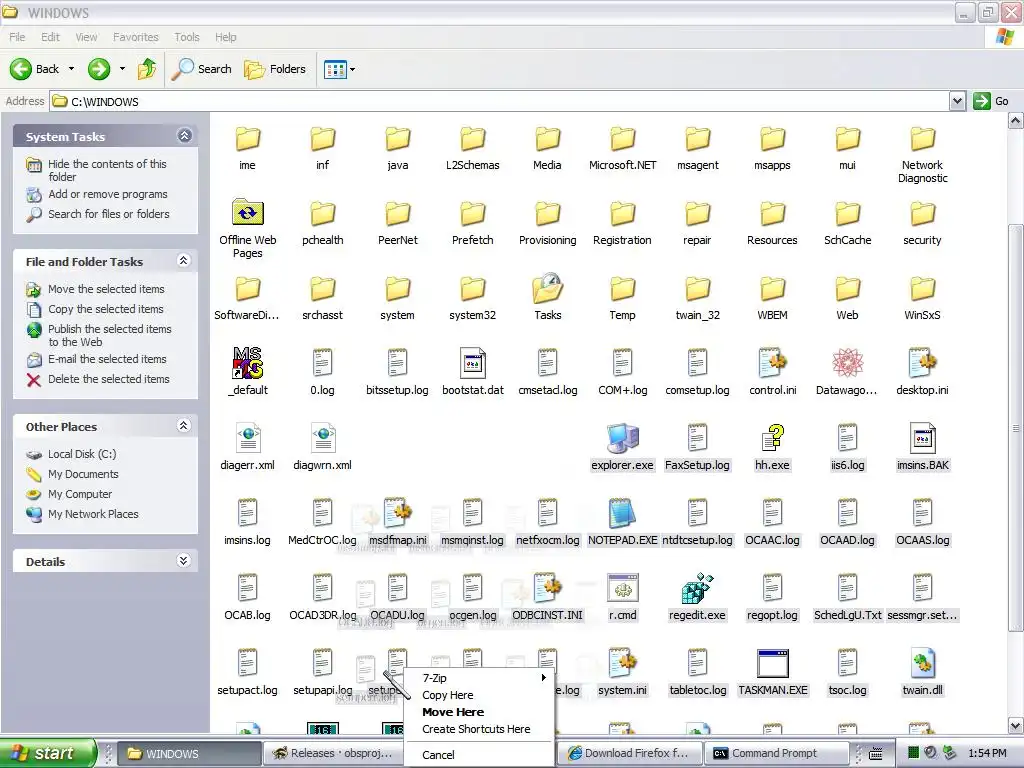Image resolution: width=1024 pixels, height=768 pixels.
Task: Toggle the Folders pane button
Action: click(275, 69)
